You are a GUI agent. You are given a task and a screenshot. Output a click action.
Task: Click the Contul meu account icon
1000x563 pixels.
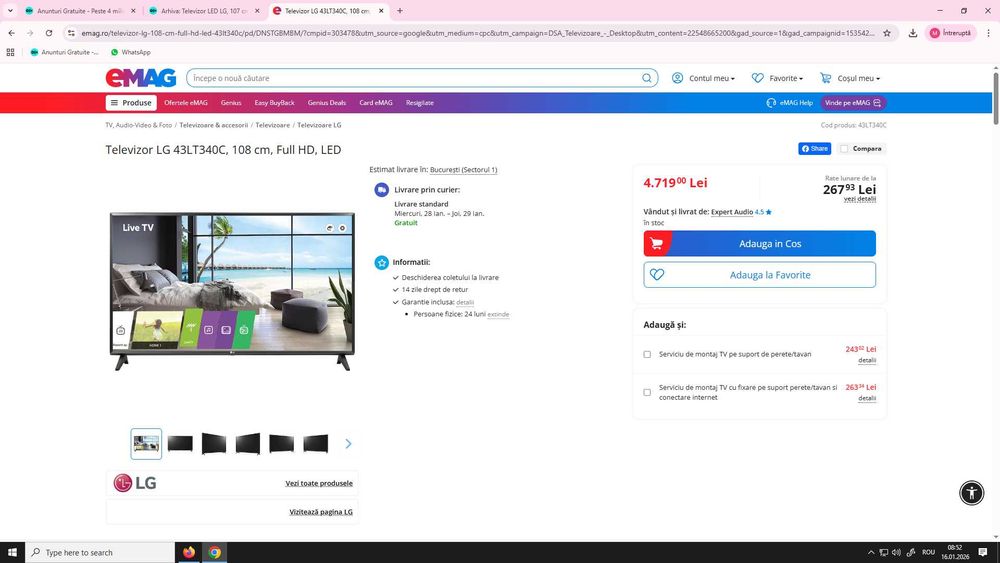(x=677, y=78)
